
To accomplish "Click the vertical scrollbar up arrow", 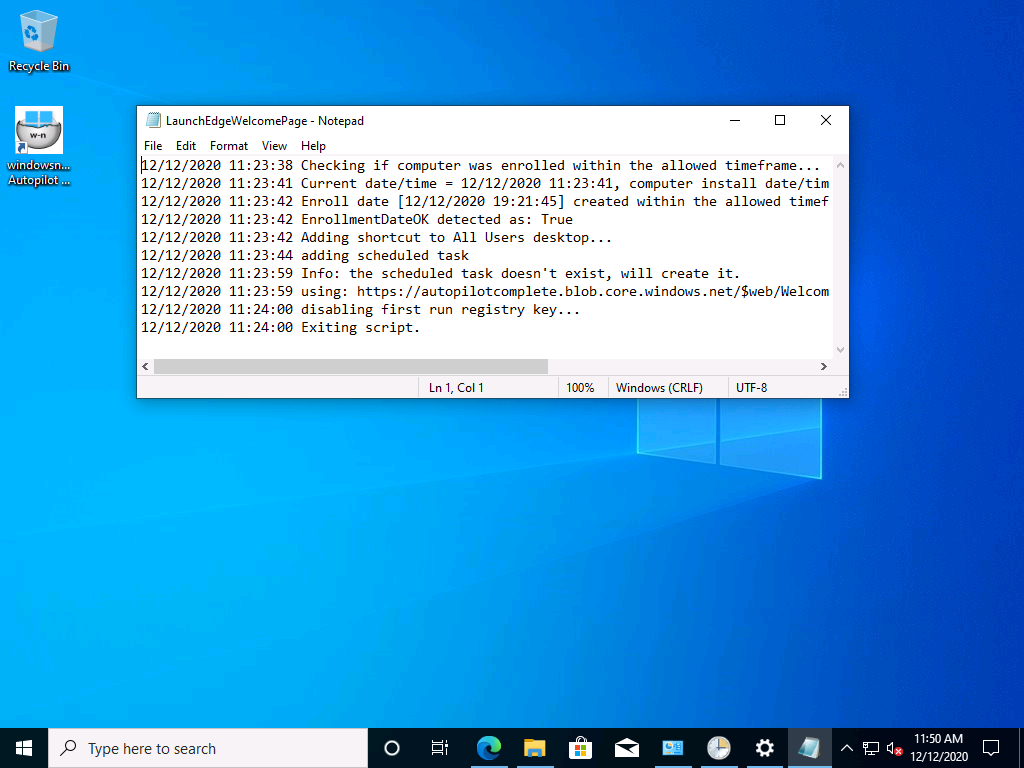I will pos(840,165).
